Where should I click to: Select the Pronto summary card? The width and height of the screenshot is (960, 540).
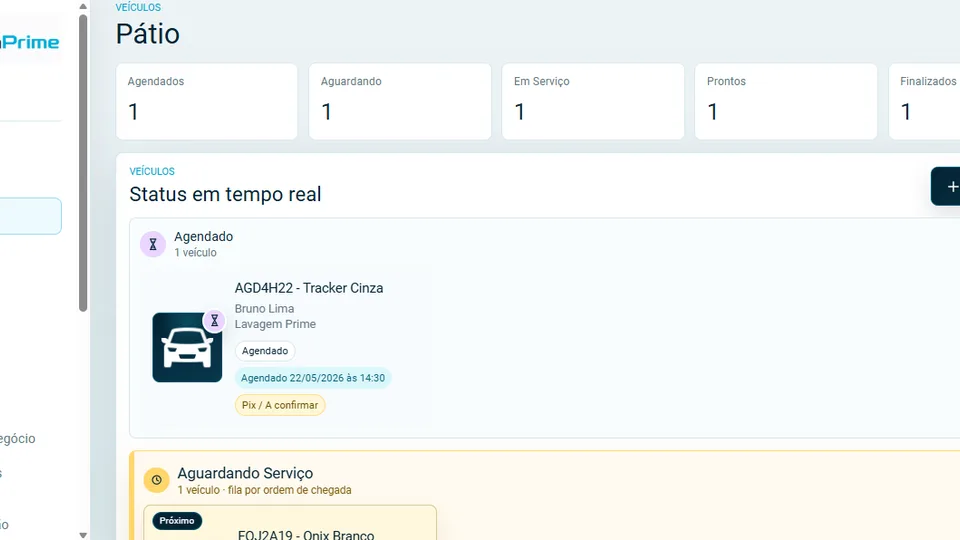coord(786,102)
